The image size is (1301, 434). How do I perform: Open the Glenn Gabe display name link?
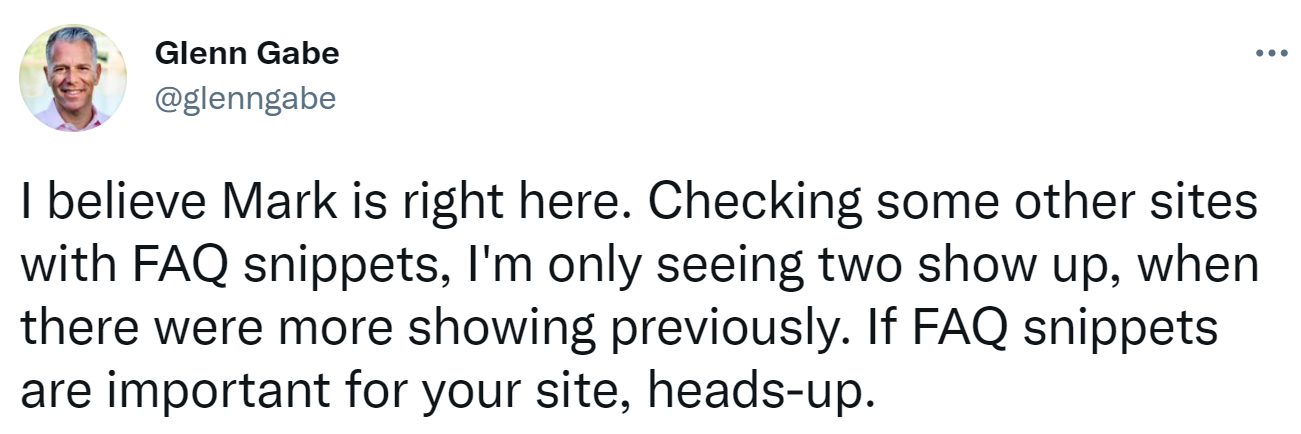(247, 55)
